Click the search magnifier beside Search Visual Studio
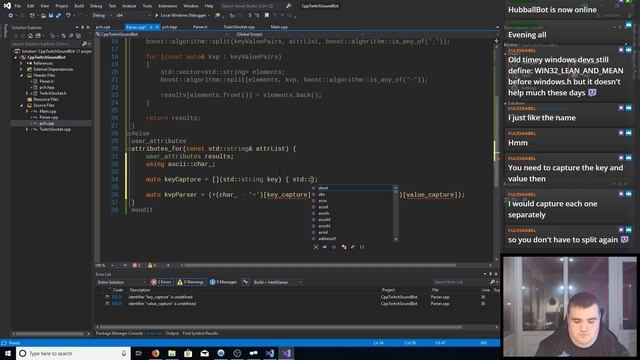The width and height of the screenshot is (640, 360). (x=288, y=6)
